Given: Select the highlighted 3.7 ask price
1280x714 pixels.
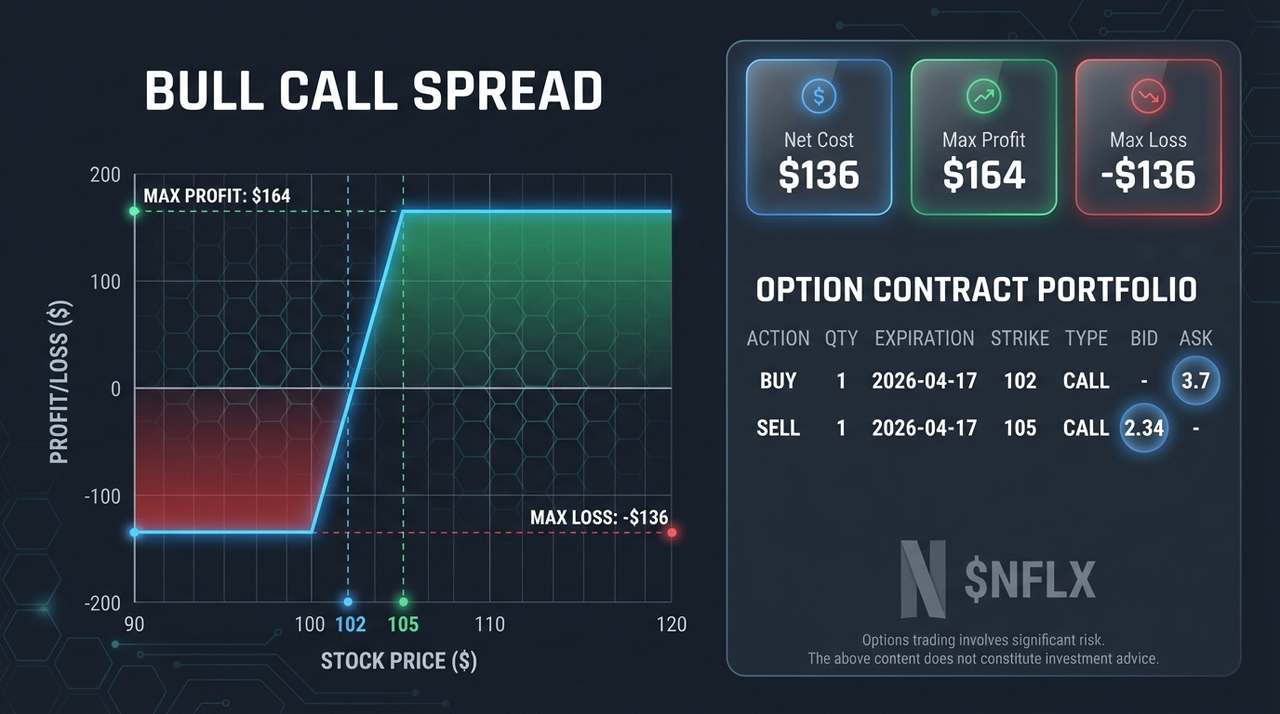Looking at the screenshot, I should click(1195, 381).
